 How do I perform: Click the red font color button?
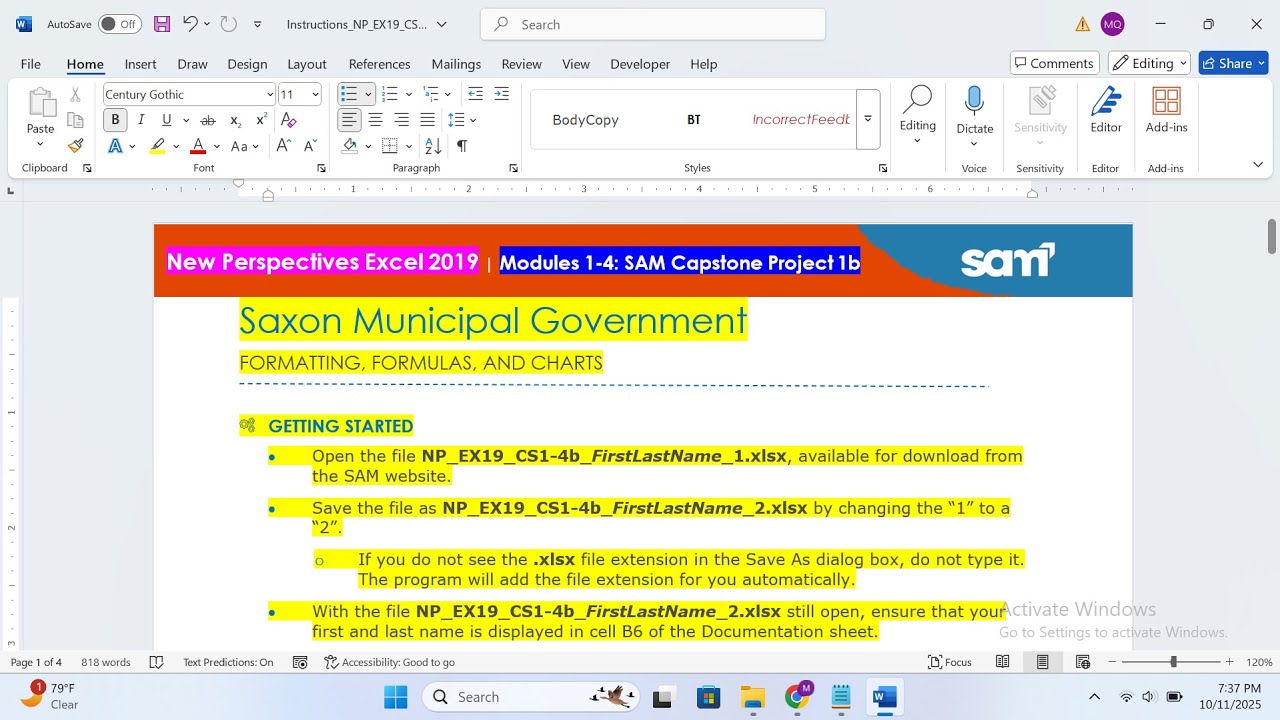198,146
